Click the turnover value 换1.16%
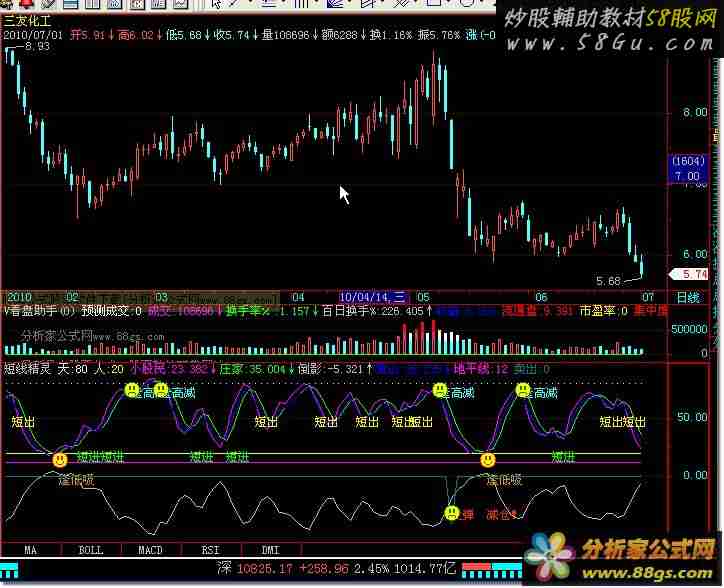Screen dimensions: 724x588 391,35
